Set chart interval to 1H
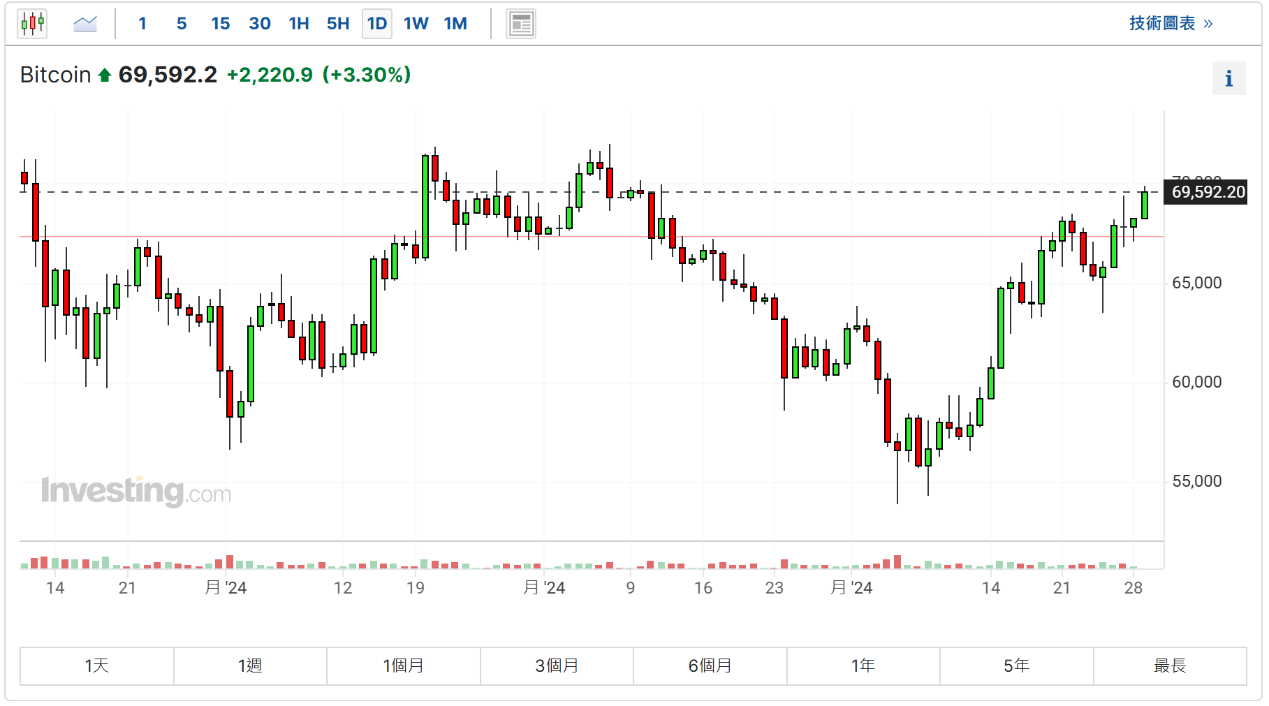The image size is (1269, 706). click(298, 23)
